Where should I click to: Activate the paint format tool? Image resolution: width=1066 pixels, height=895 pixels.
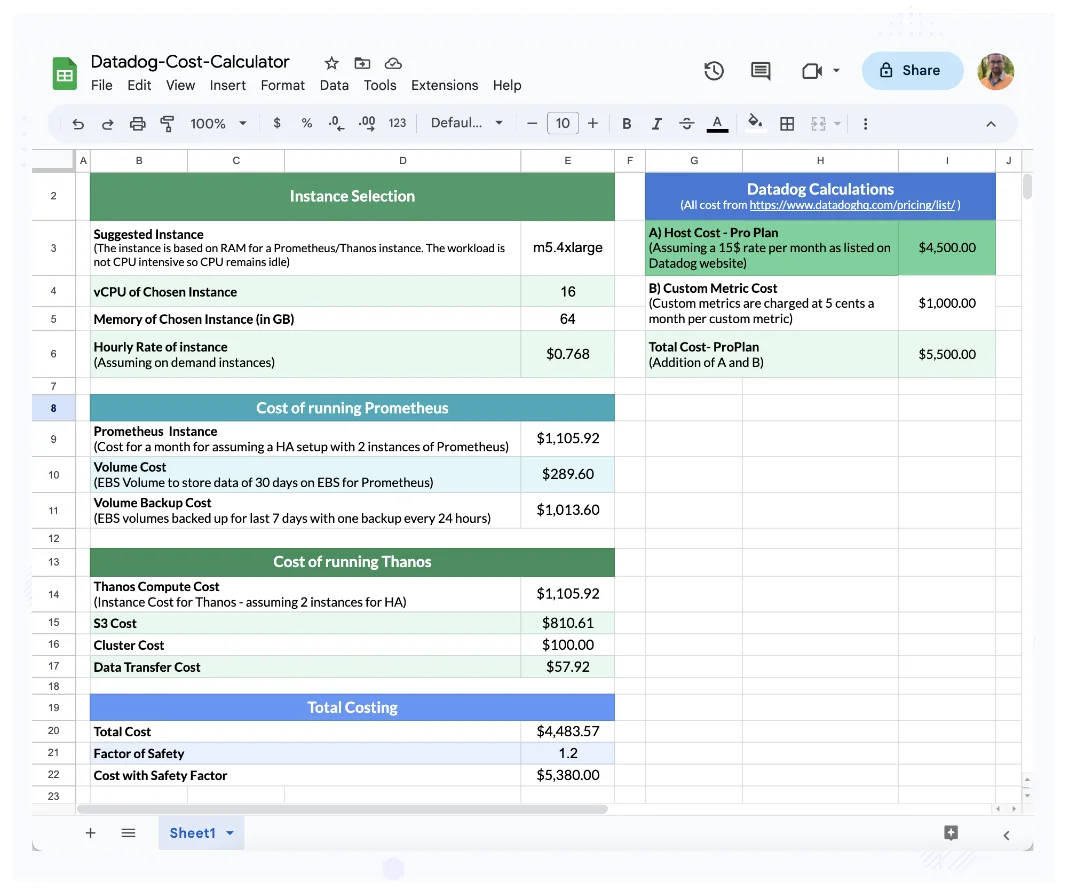point(167,124)
